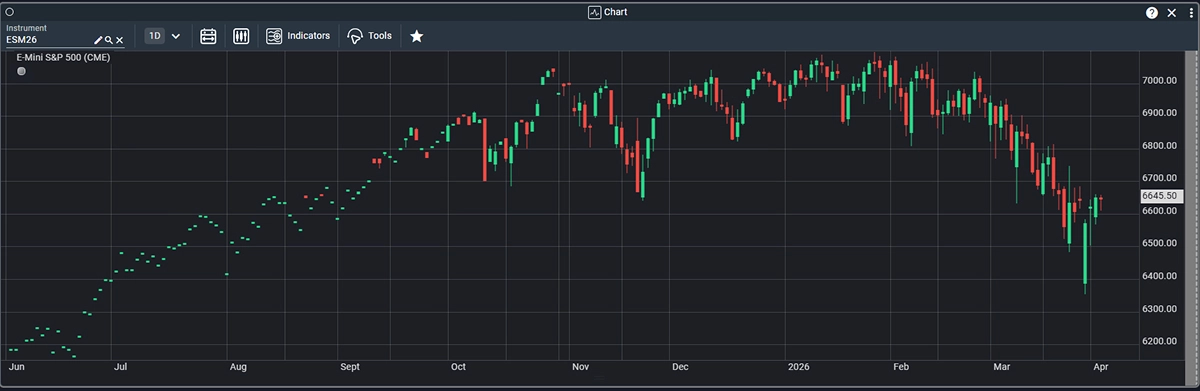Open the chart type candlestick icon

[x=241, y=36]
